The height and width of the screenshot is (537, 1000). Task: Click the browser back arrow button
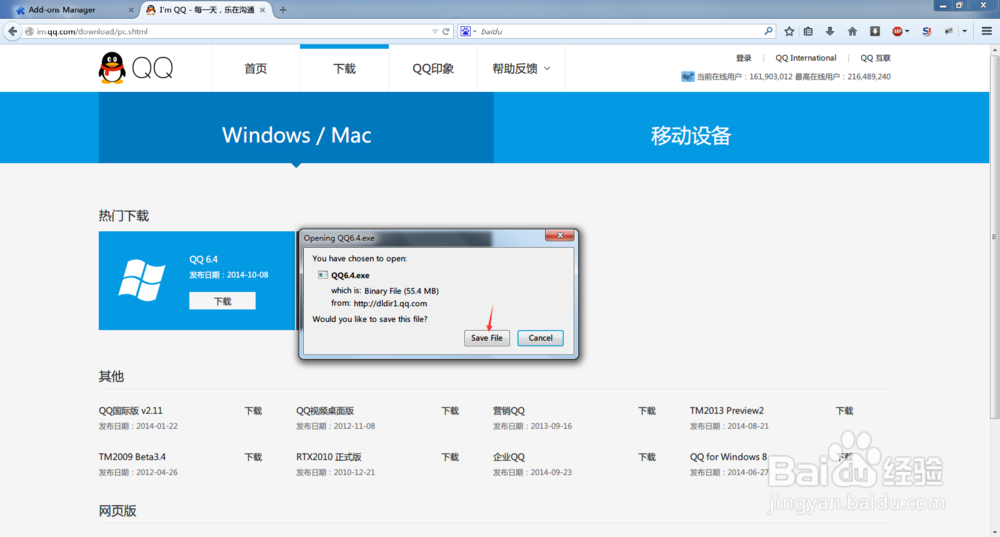12,31
